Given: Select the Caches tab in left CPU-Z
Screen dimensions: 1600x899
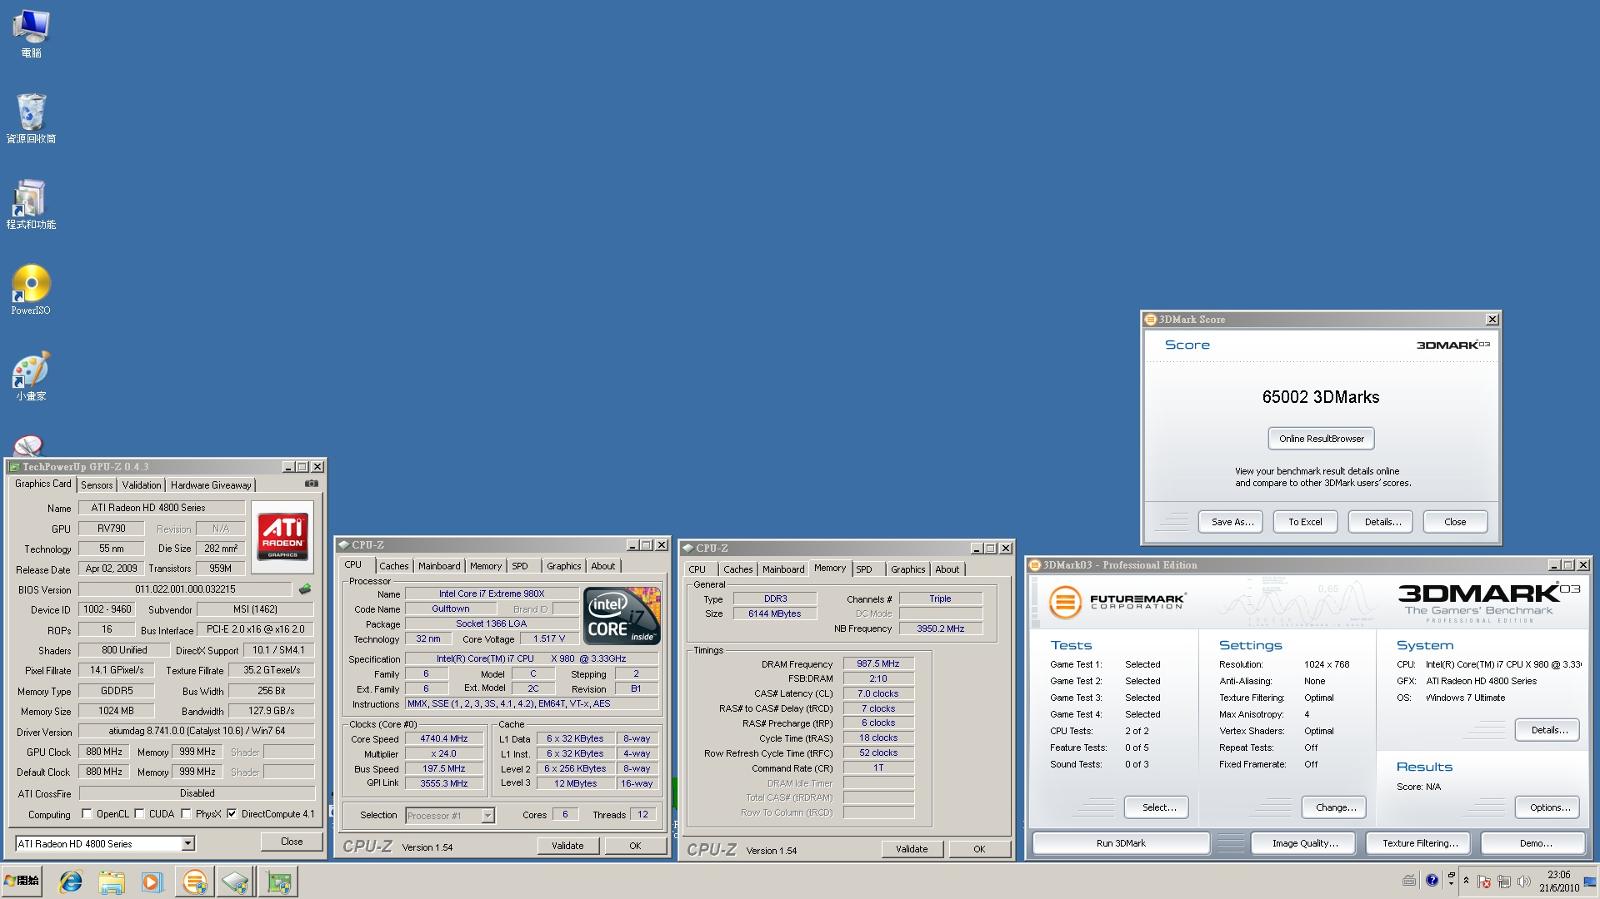Looking at the screenshot, I should [x=394, y=566].
